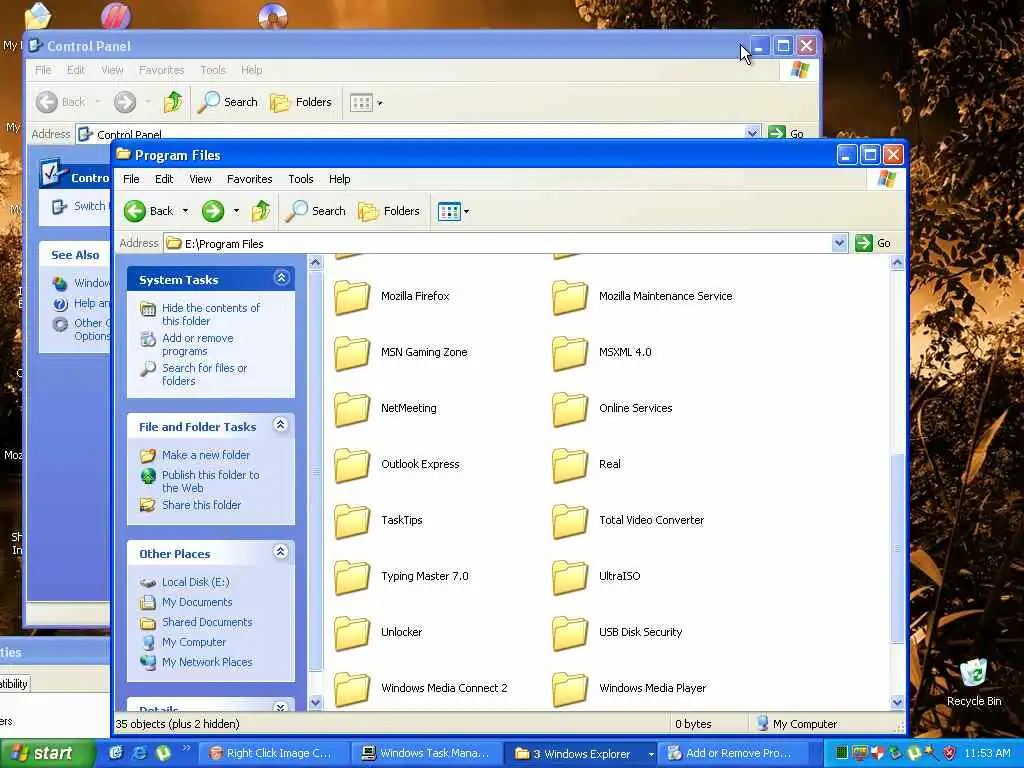Select the UltraISO folder icon
Image resolution: width=1024 pixels, height=768 pixels.
(x=570, y=578)
